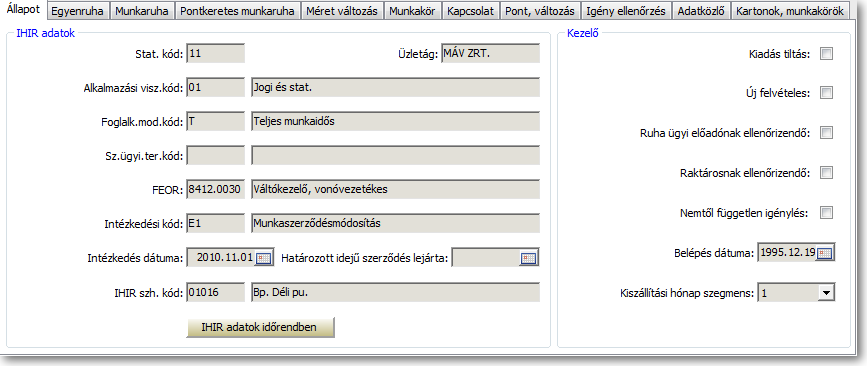
Task: Switch to Kartonok, munkakörök tab
Action: (x=789, y=11)
